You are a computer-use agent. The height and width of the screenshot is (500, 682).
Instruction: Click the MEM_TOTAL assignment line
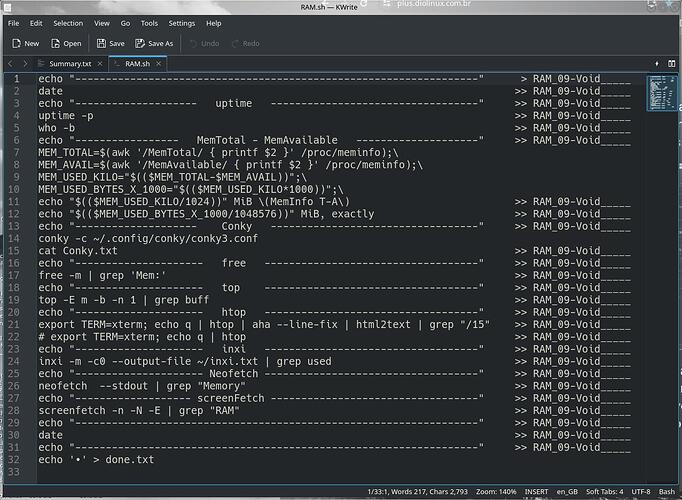click(218, 153)
